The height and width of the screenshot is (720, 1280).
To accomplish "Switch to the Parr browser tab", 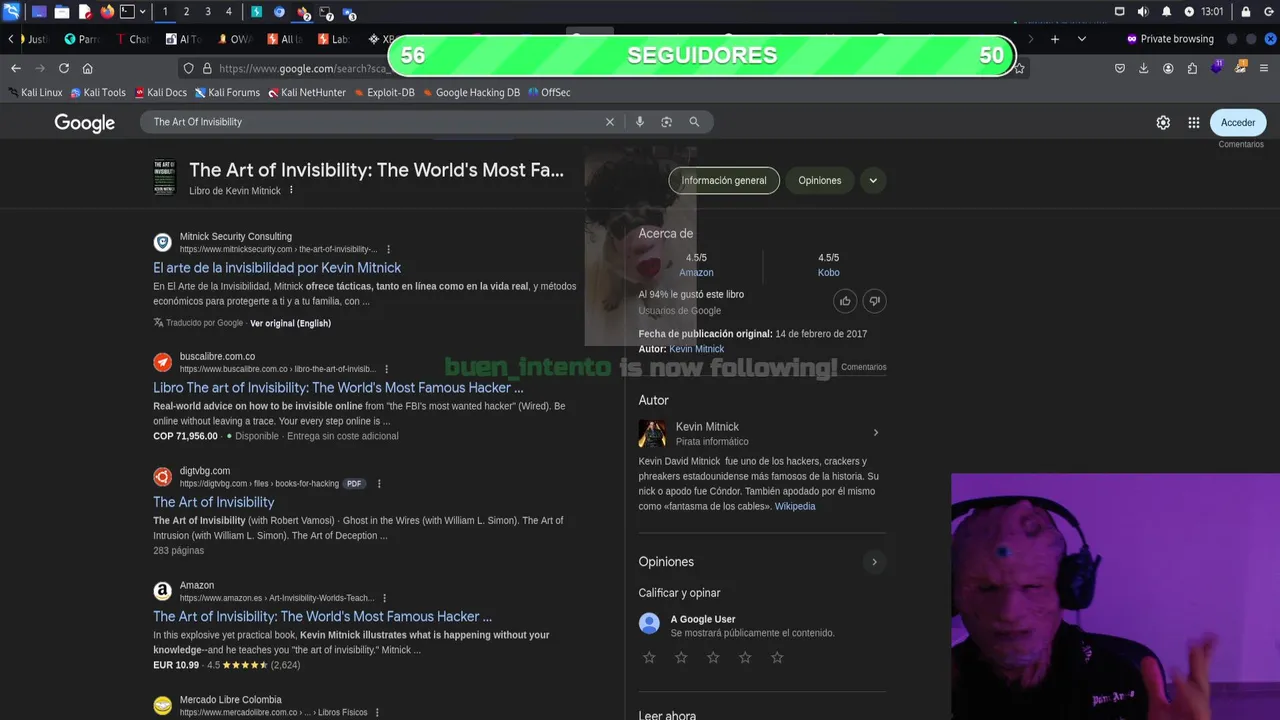I will [82, 39].
